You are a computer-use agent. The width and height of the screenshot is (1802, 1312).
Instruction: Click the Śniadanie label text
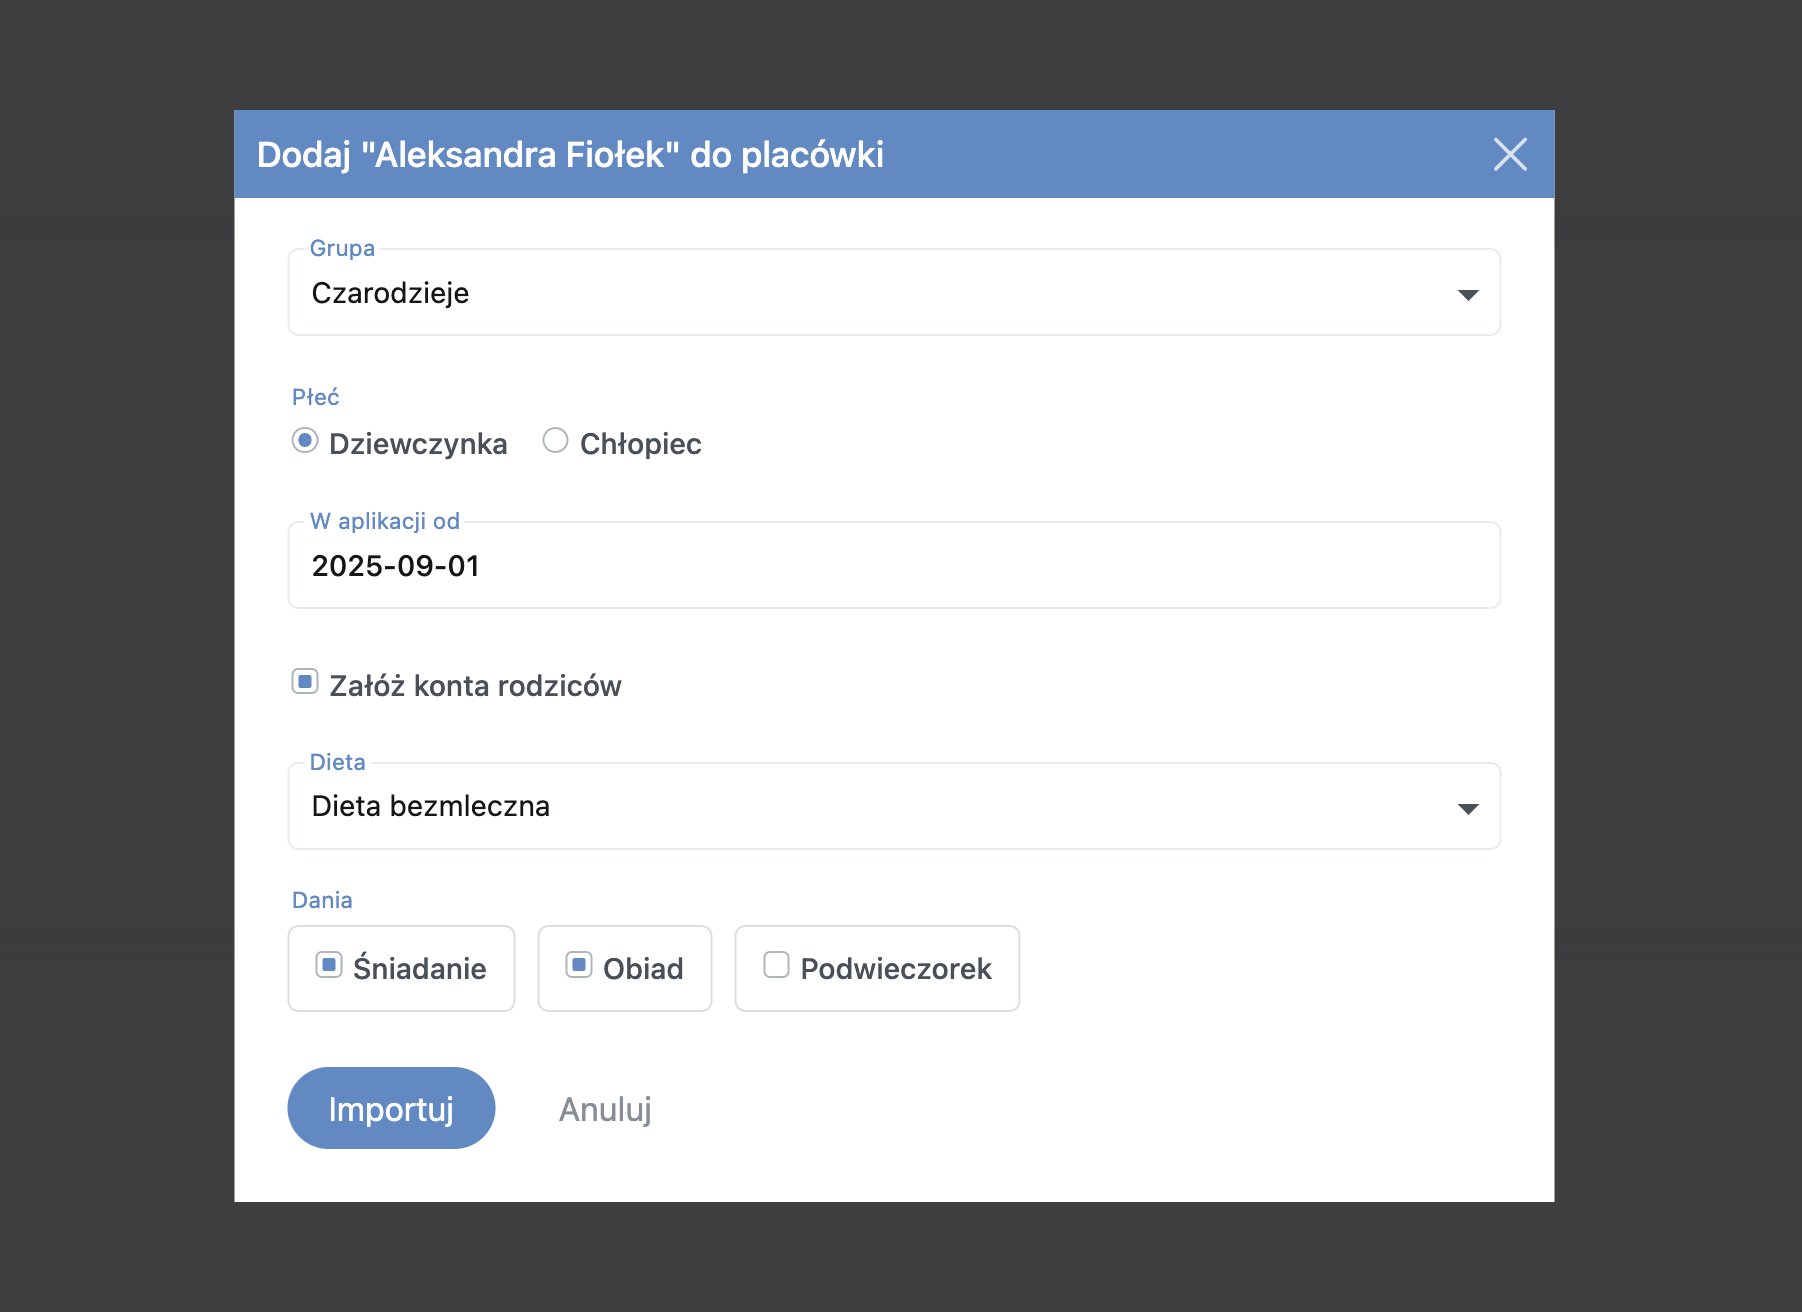[x=420, y=968]
